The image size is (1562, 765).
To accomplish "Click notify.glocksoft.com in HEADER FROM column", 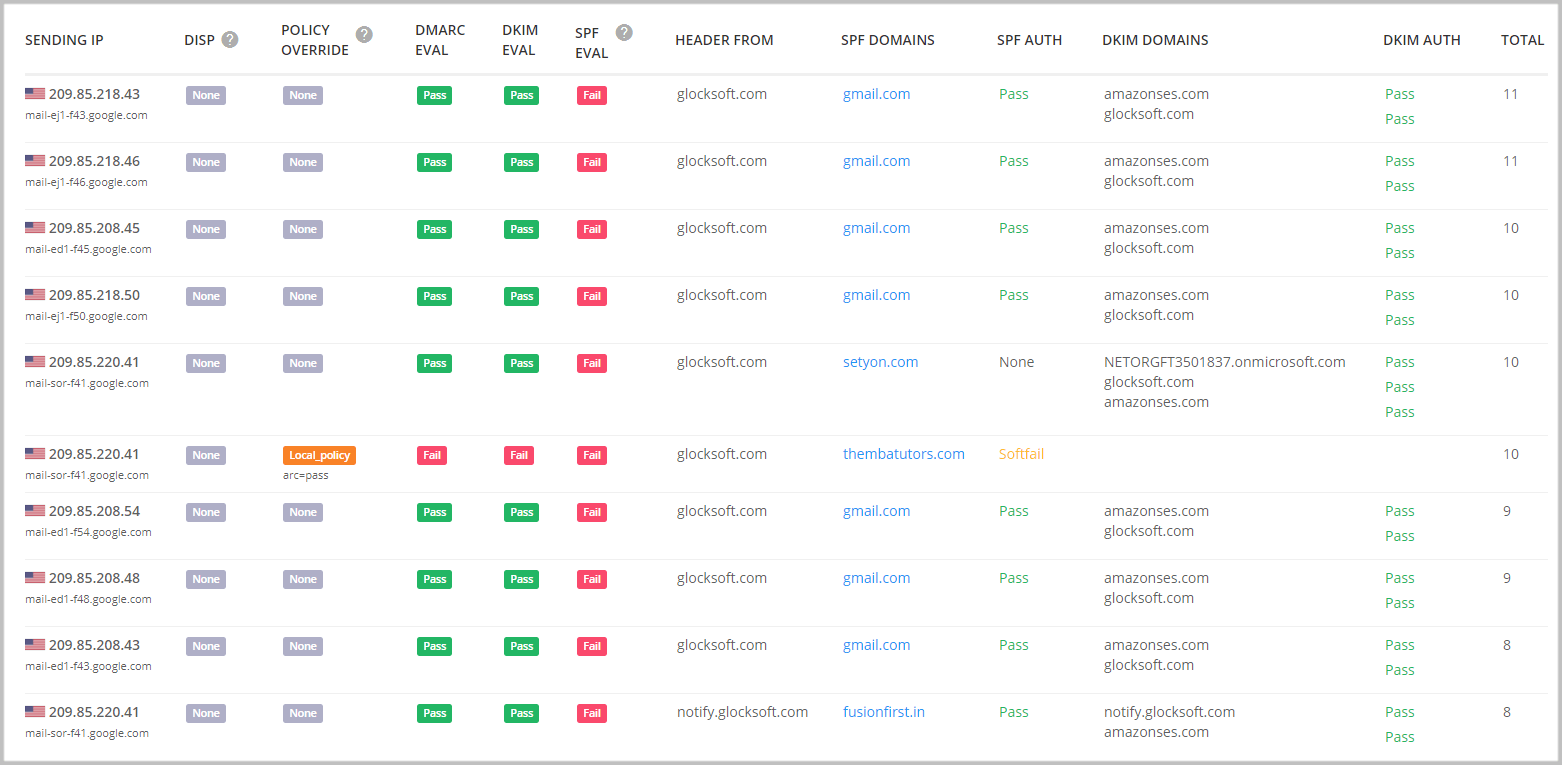I will point(743,712).
